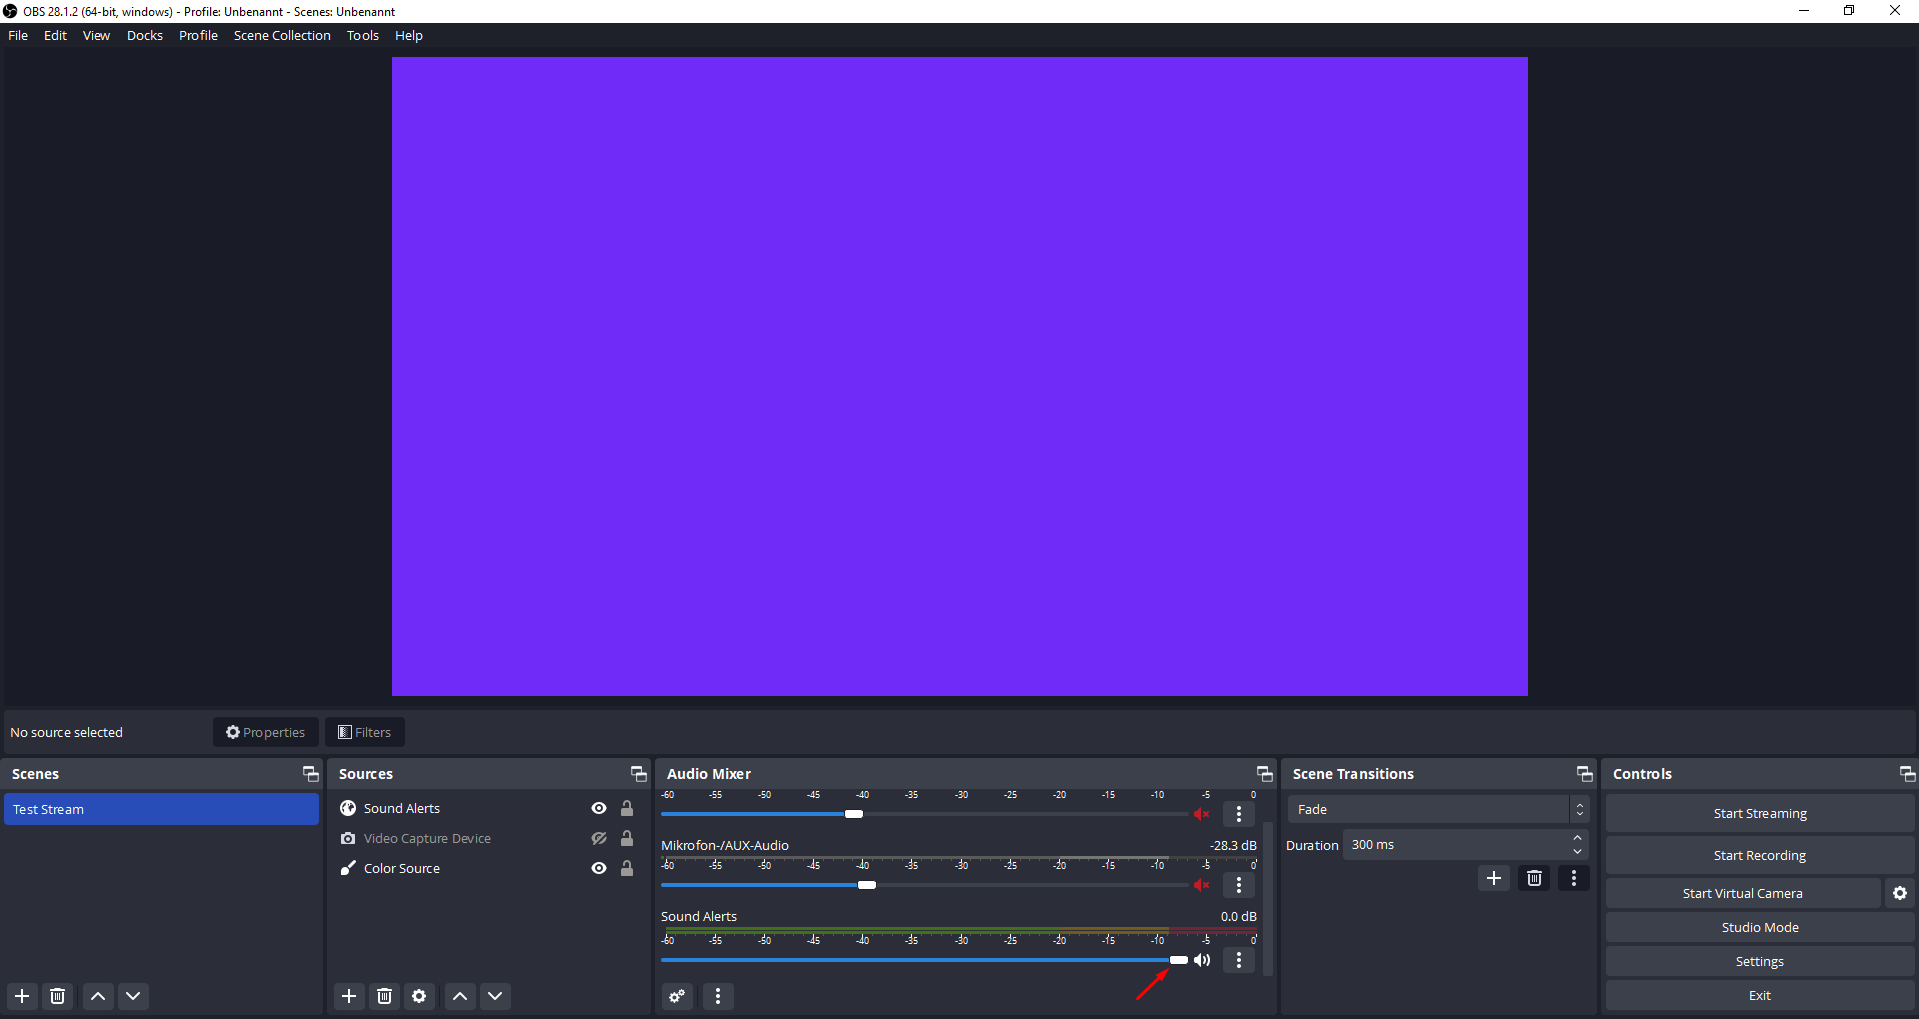Open the Fade transition dropdown
The image size is (1919, 1019).
pos(1438,809)
